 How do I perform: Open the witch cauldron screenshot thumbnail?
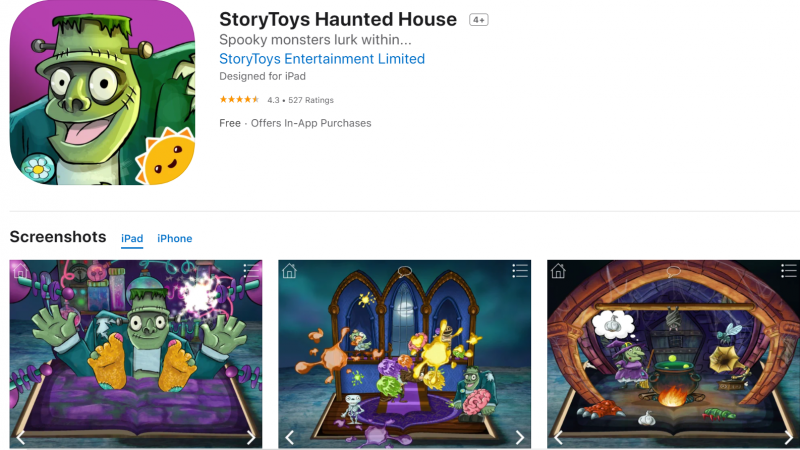(x=673, y=354)
